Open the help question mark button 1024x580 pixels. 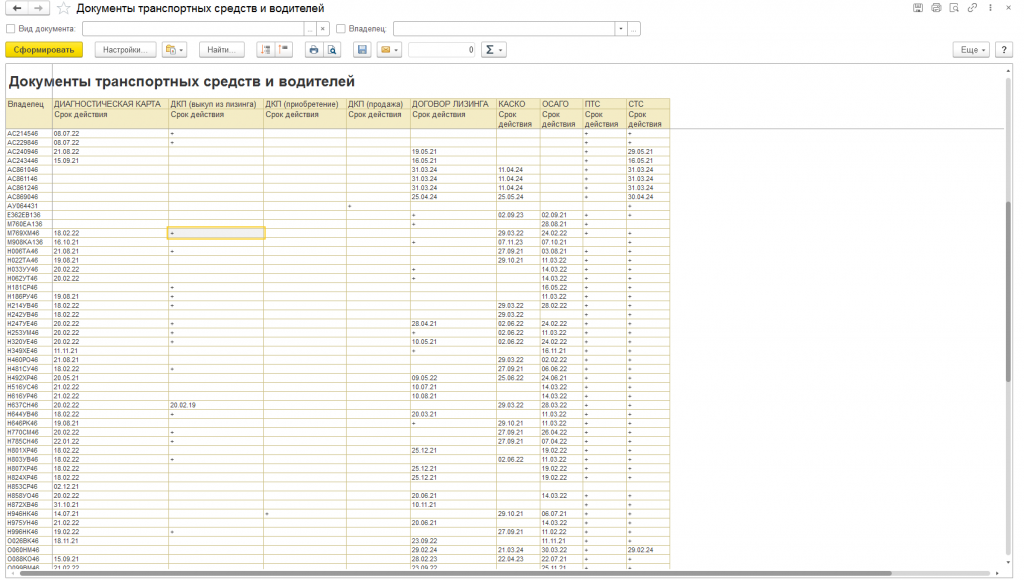tap(1004, 49)
